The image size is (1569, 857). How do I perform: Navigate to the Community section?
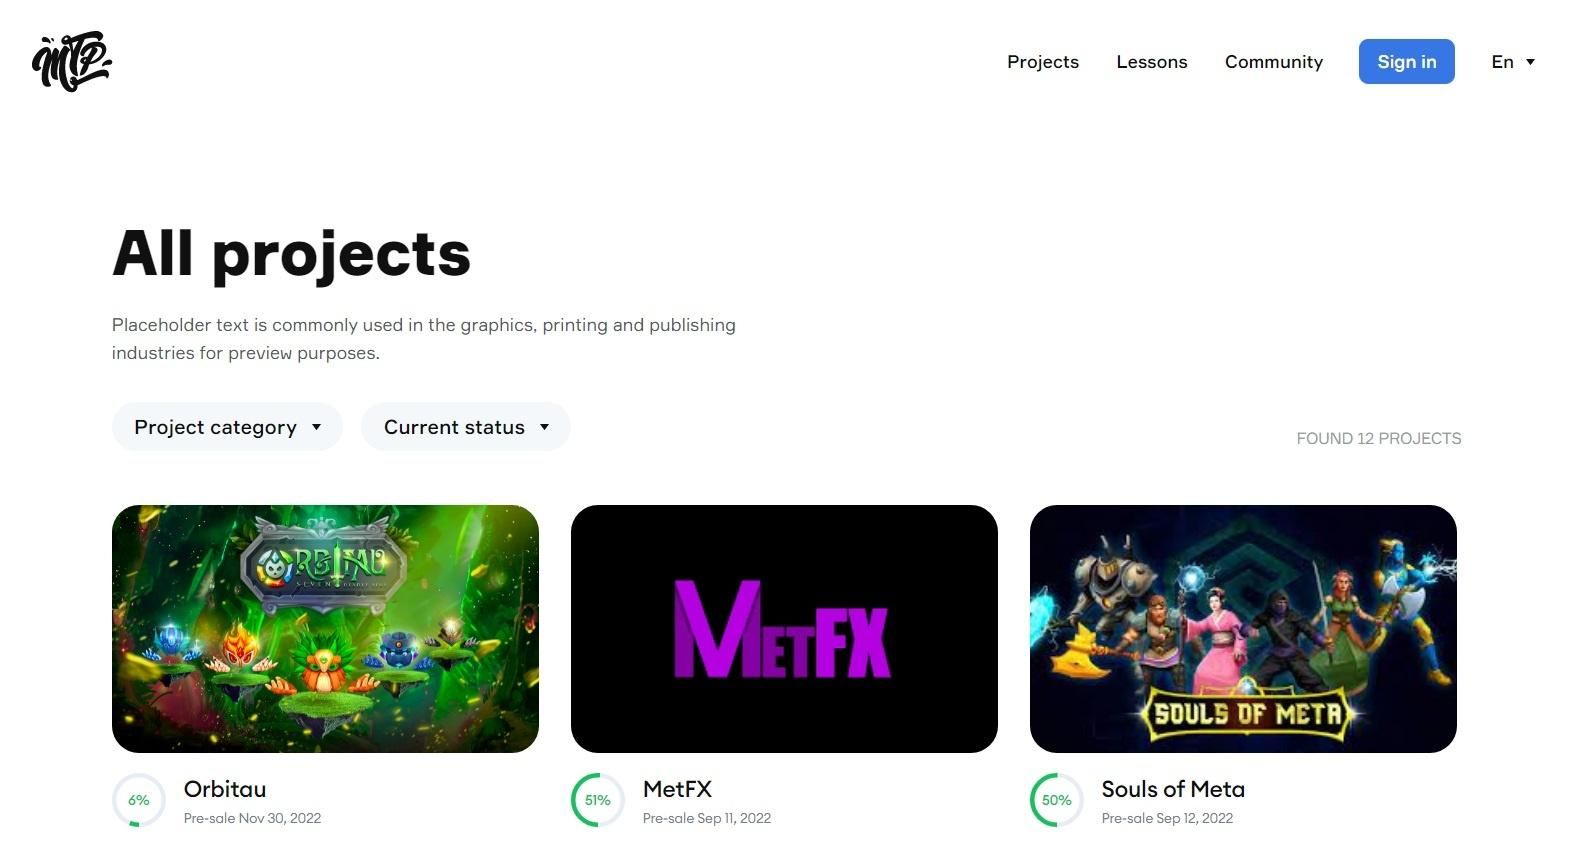tap(1274, 62)
